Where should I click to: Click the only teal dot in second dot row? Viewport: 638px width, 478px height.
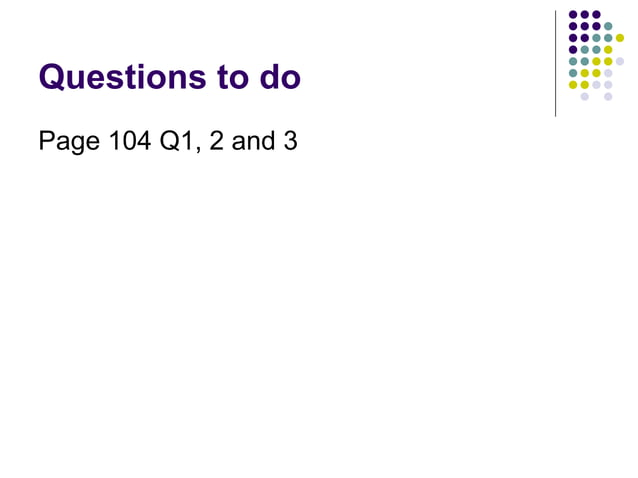click(x=608, y=26)
